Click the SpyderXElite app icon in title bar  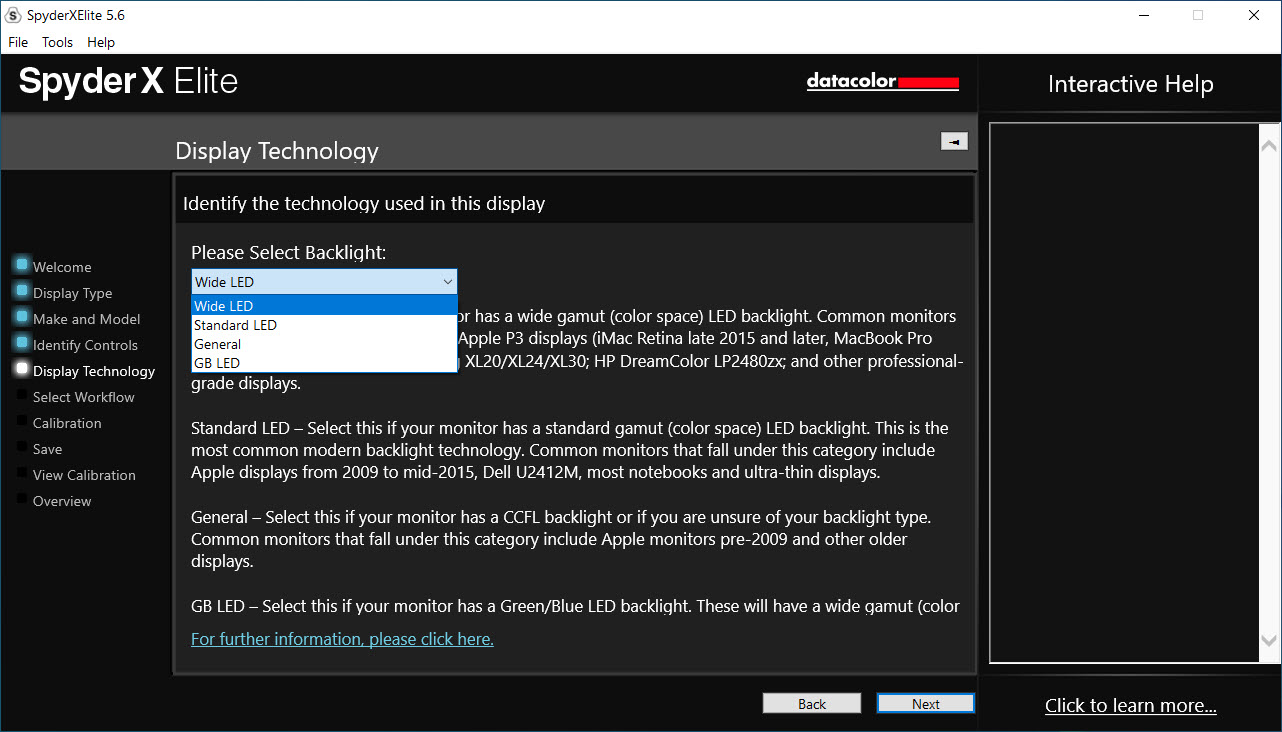pyautogui.click(x=14, y=15)
